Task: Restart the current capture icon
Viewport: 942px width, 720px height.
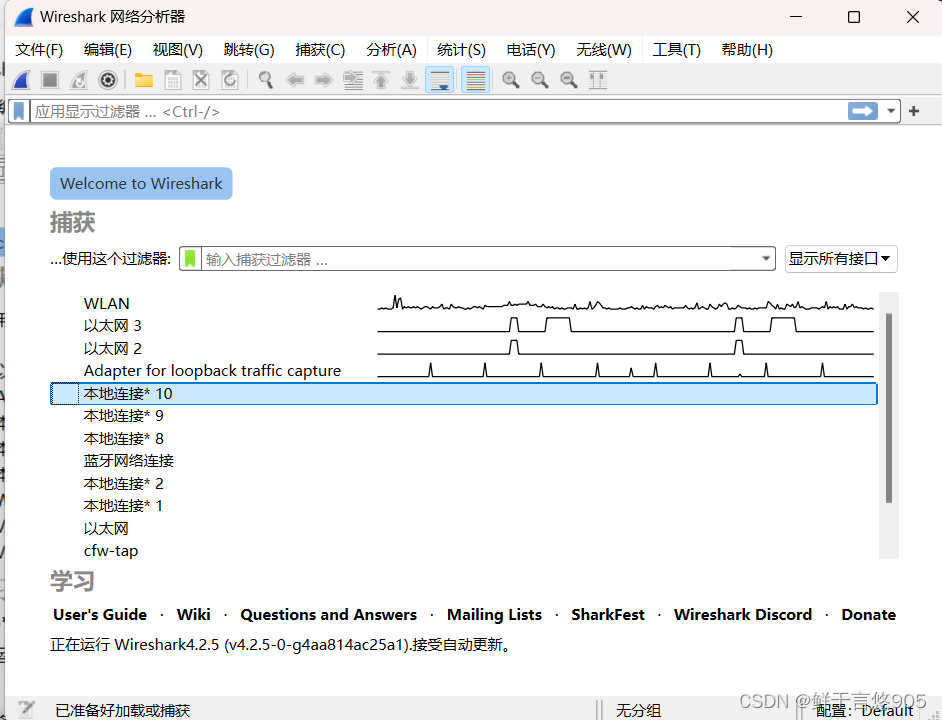Action: tap(79, 80)
